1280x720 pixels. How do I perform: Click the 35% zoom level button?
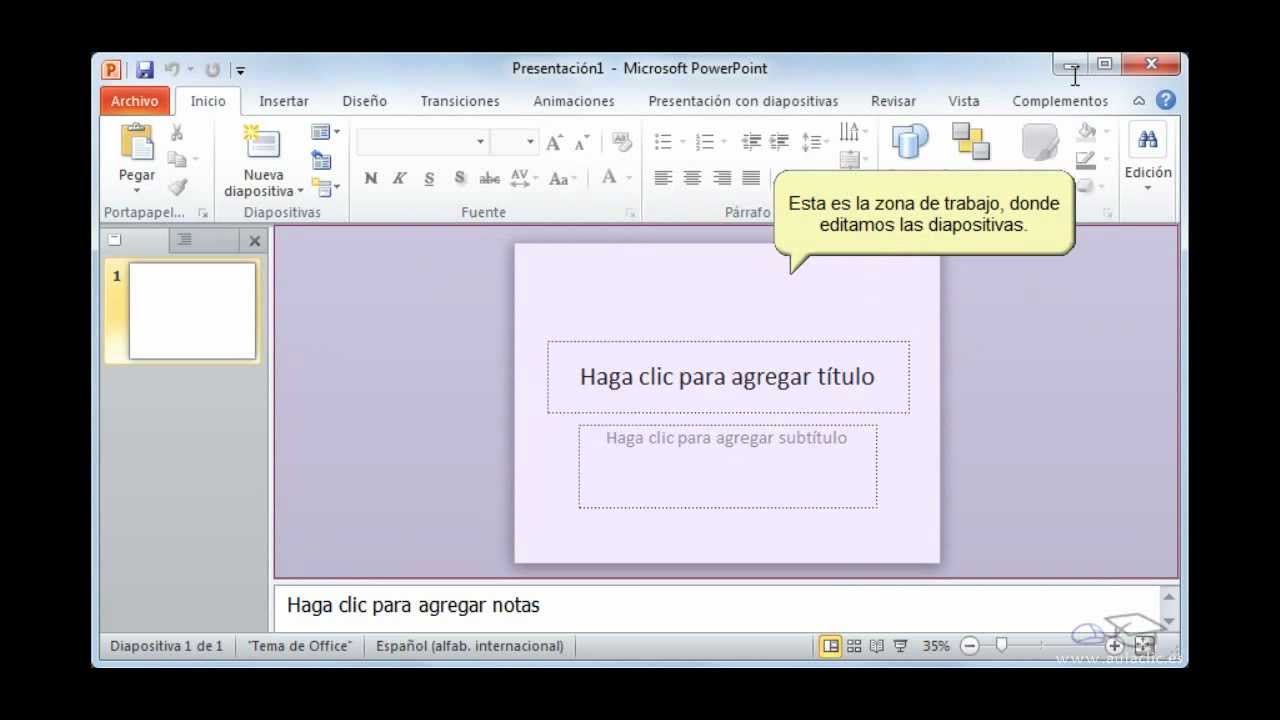[x=936, y=646]
